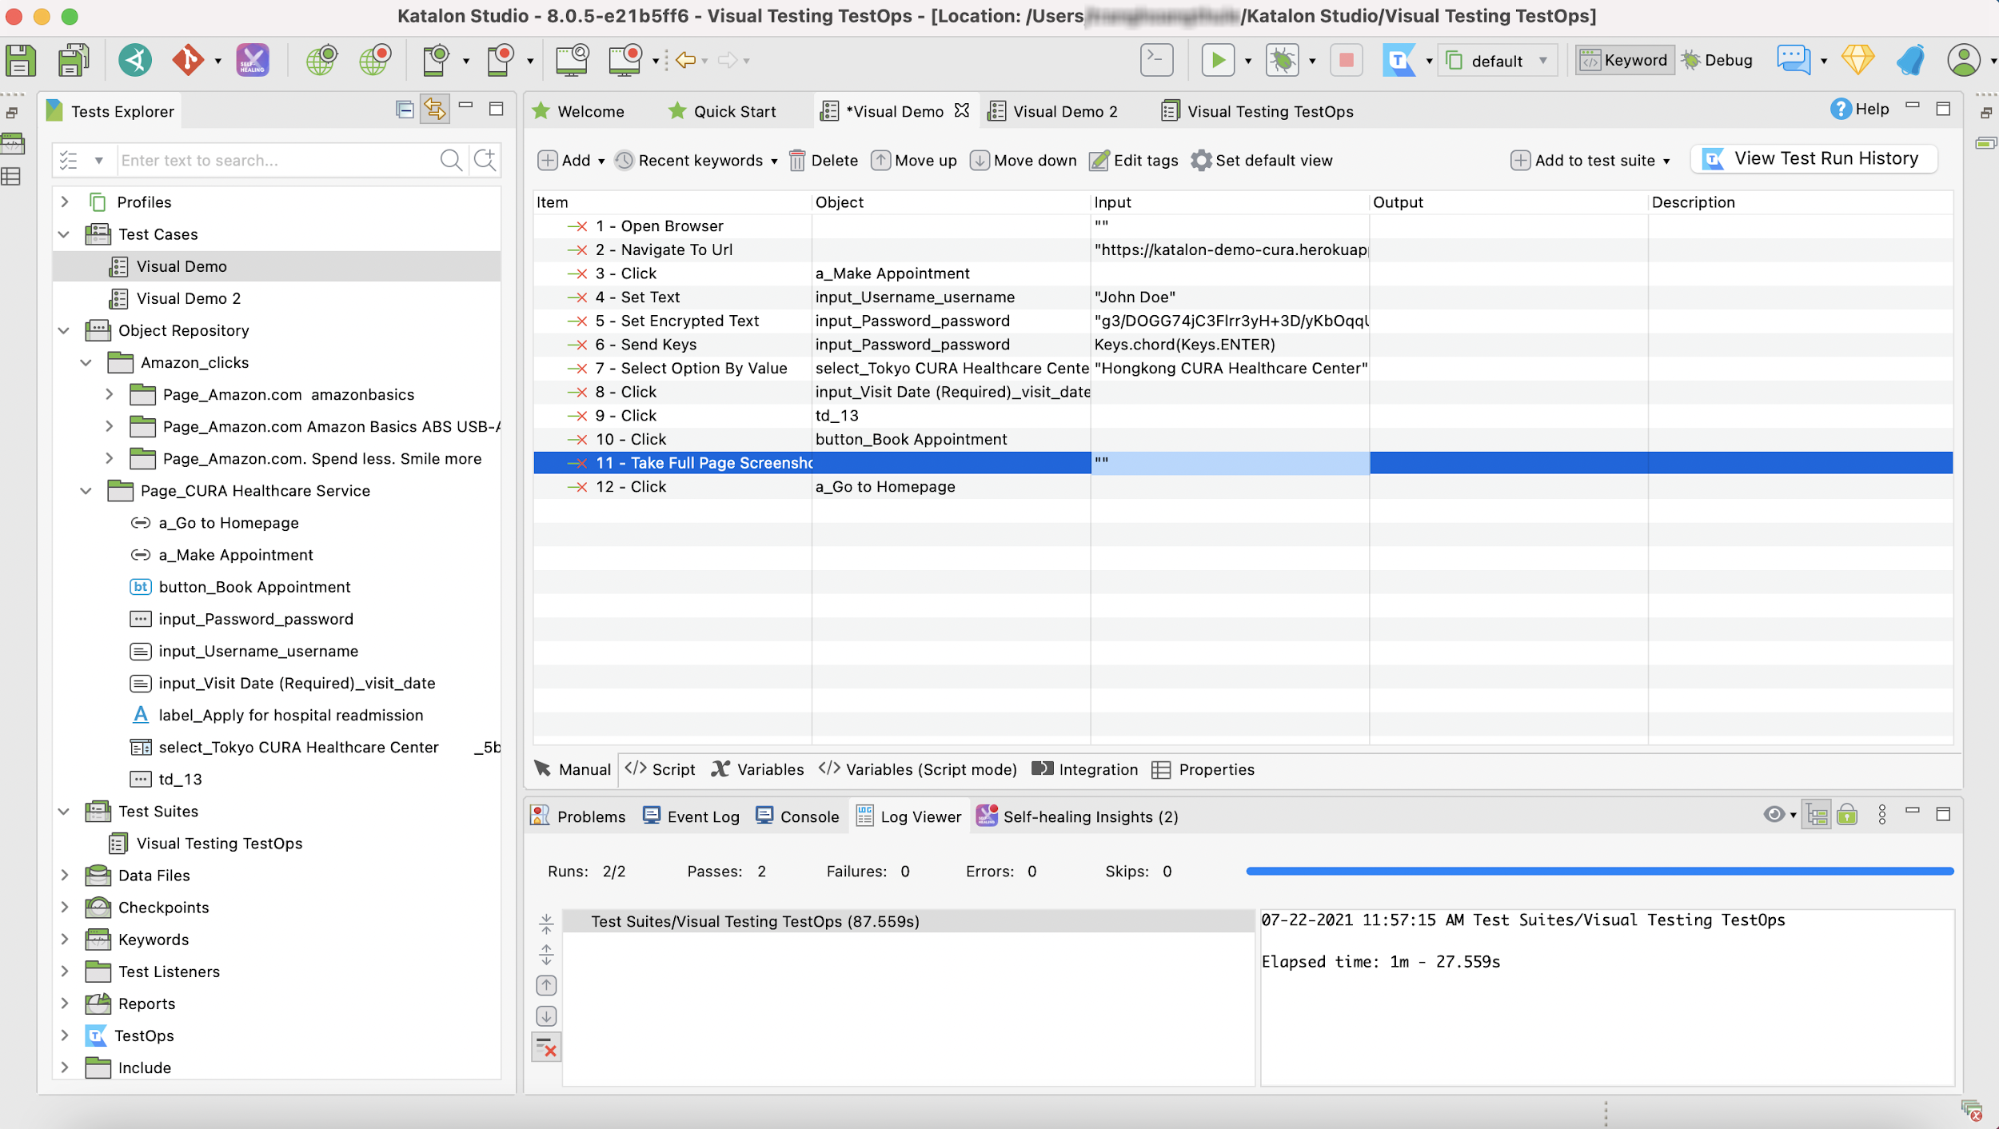This screenshot has height=1130, width=1999.
Task: Click the Git orange diamond icon
Action: pyautogui.click(x=187, y=60)
